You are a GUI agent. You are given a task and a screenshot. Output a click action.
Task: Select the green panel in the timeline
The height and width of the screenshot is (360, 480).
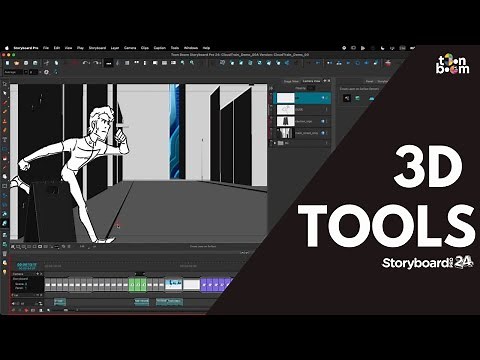pos(137,285)
